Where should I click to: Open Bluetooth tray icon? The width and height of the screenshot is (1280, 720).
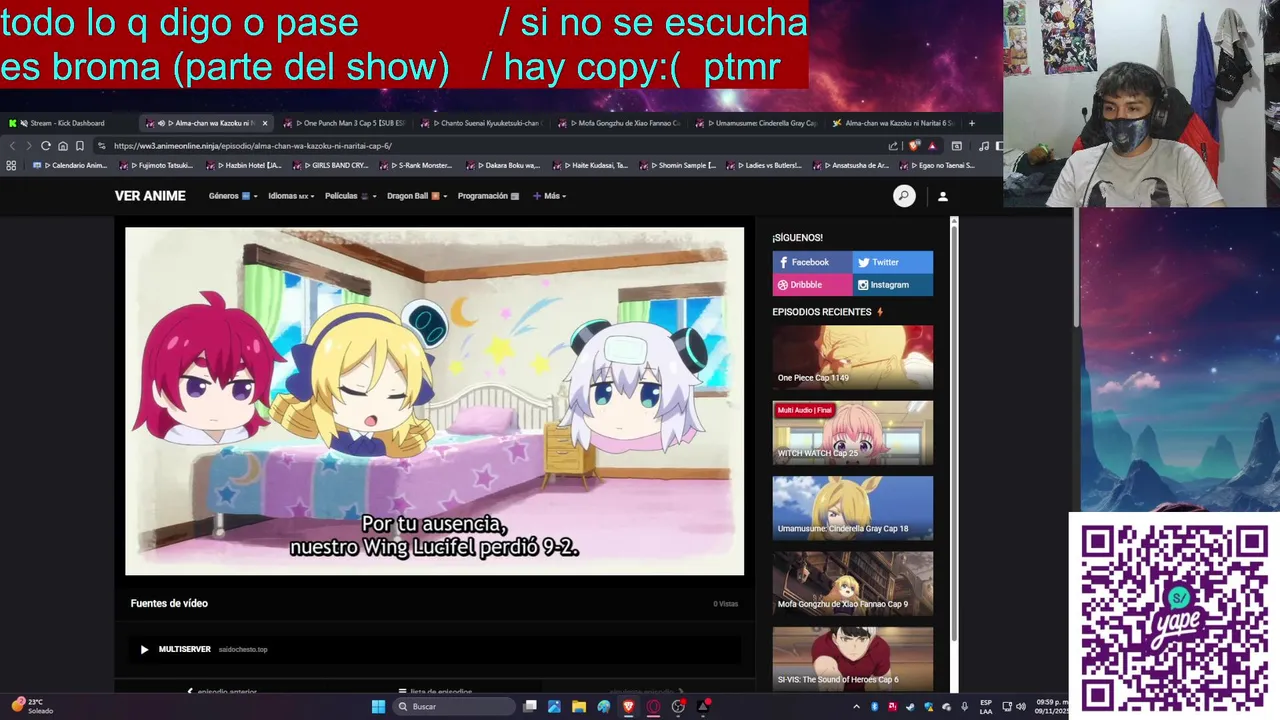[x=874, y=707]
